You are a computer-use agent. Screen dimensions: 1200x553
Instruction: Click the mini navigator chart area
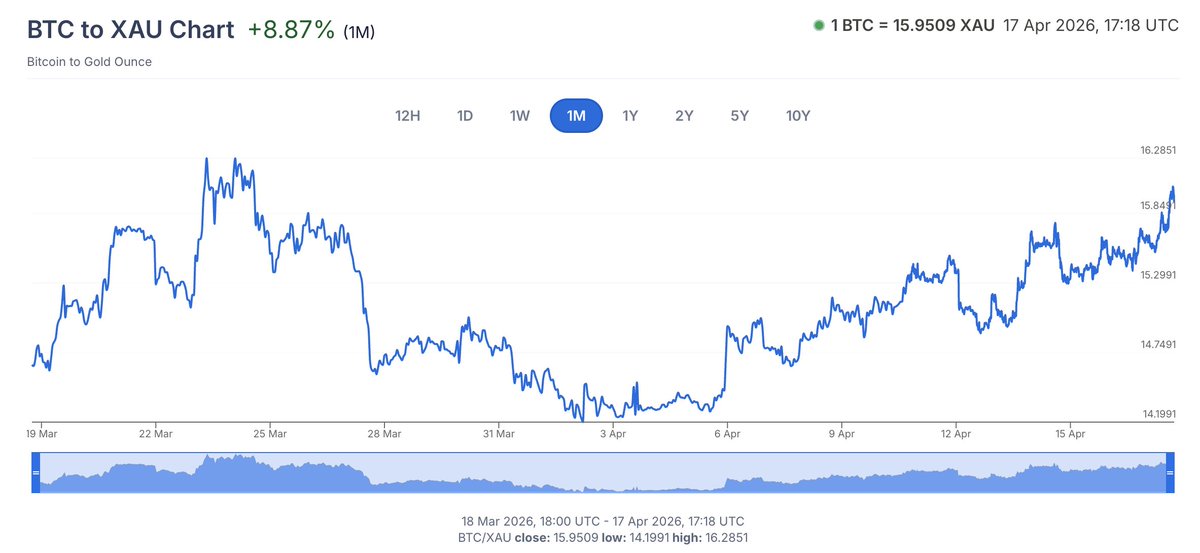tap(600, 473)
